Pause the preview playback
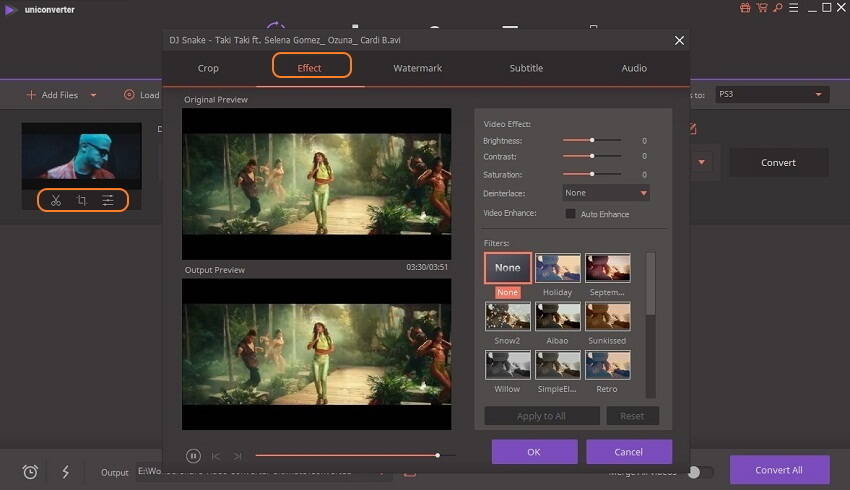850x490 pixels. coord(193,456)
